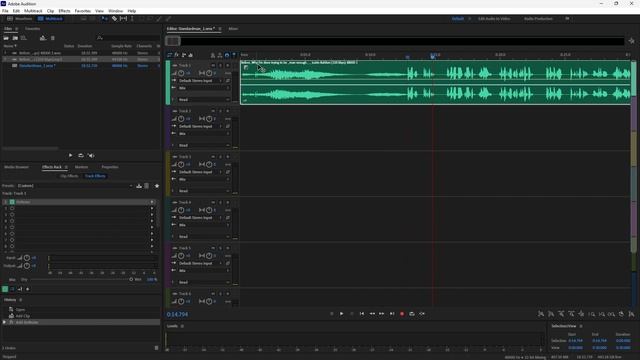Viewport: 640px width, 360px height.
Task: Mark rack preset as favorite star
Action: click(x=157, y=186)
